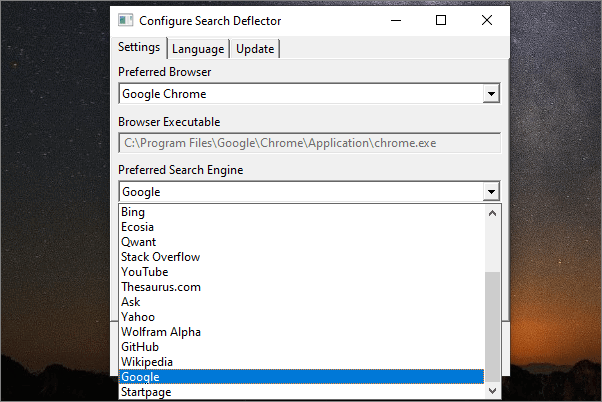Minimize the Configure Search Deflector window

coord(396,20)
